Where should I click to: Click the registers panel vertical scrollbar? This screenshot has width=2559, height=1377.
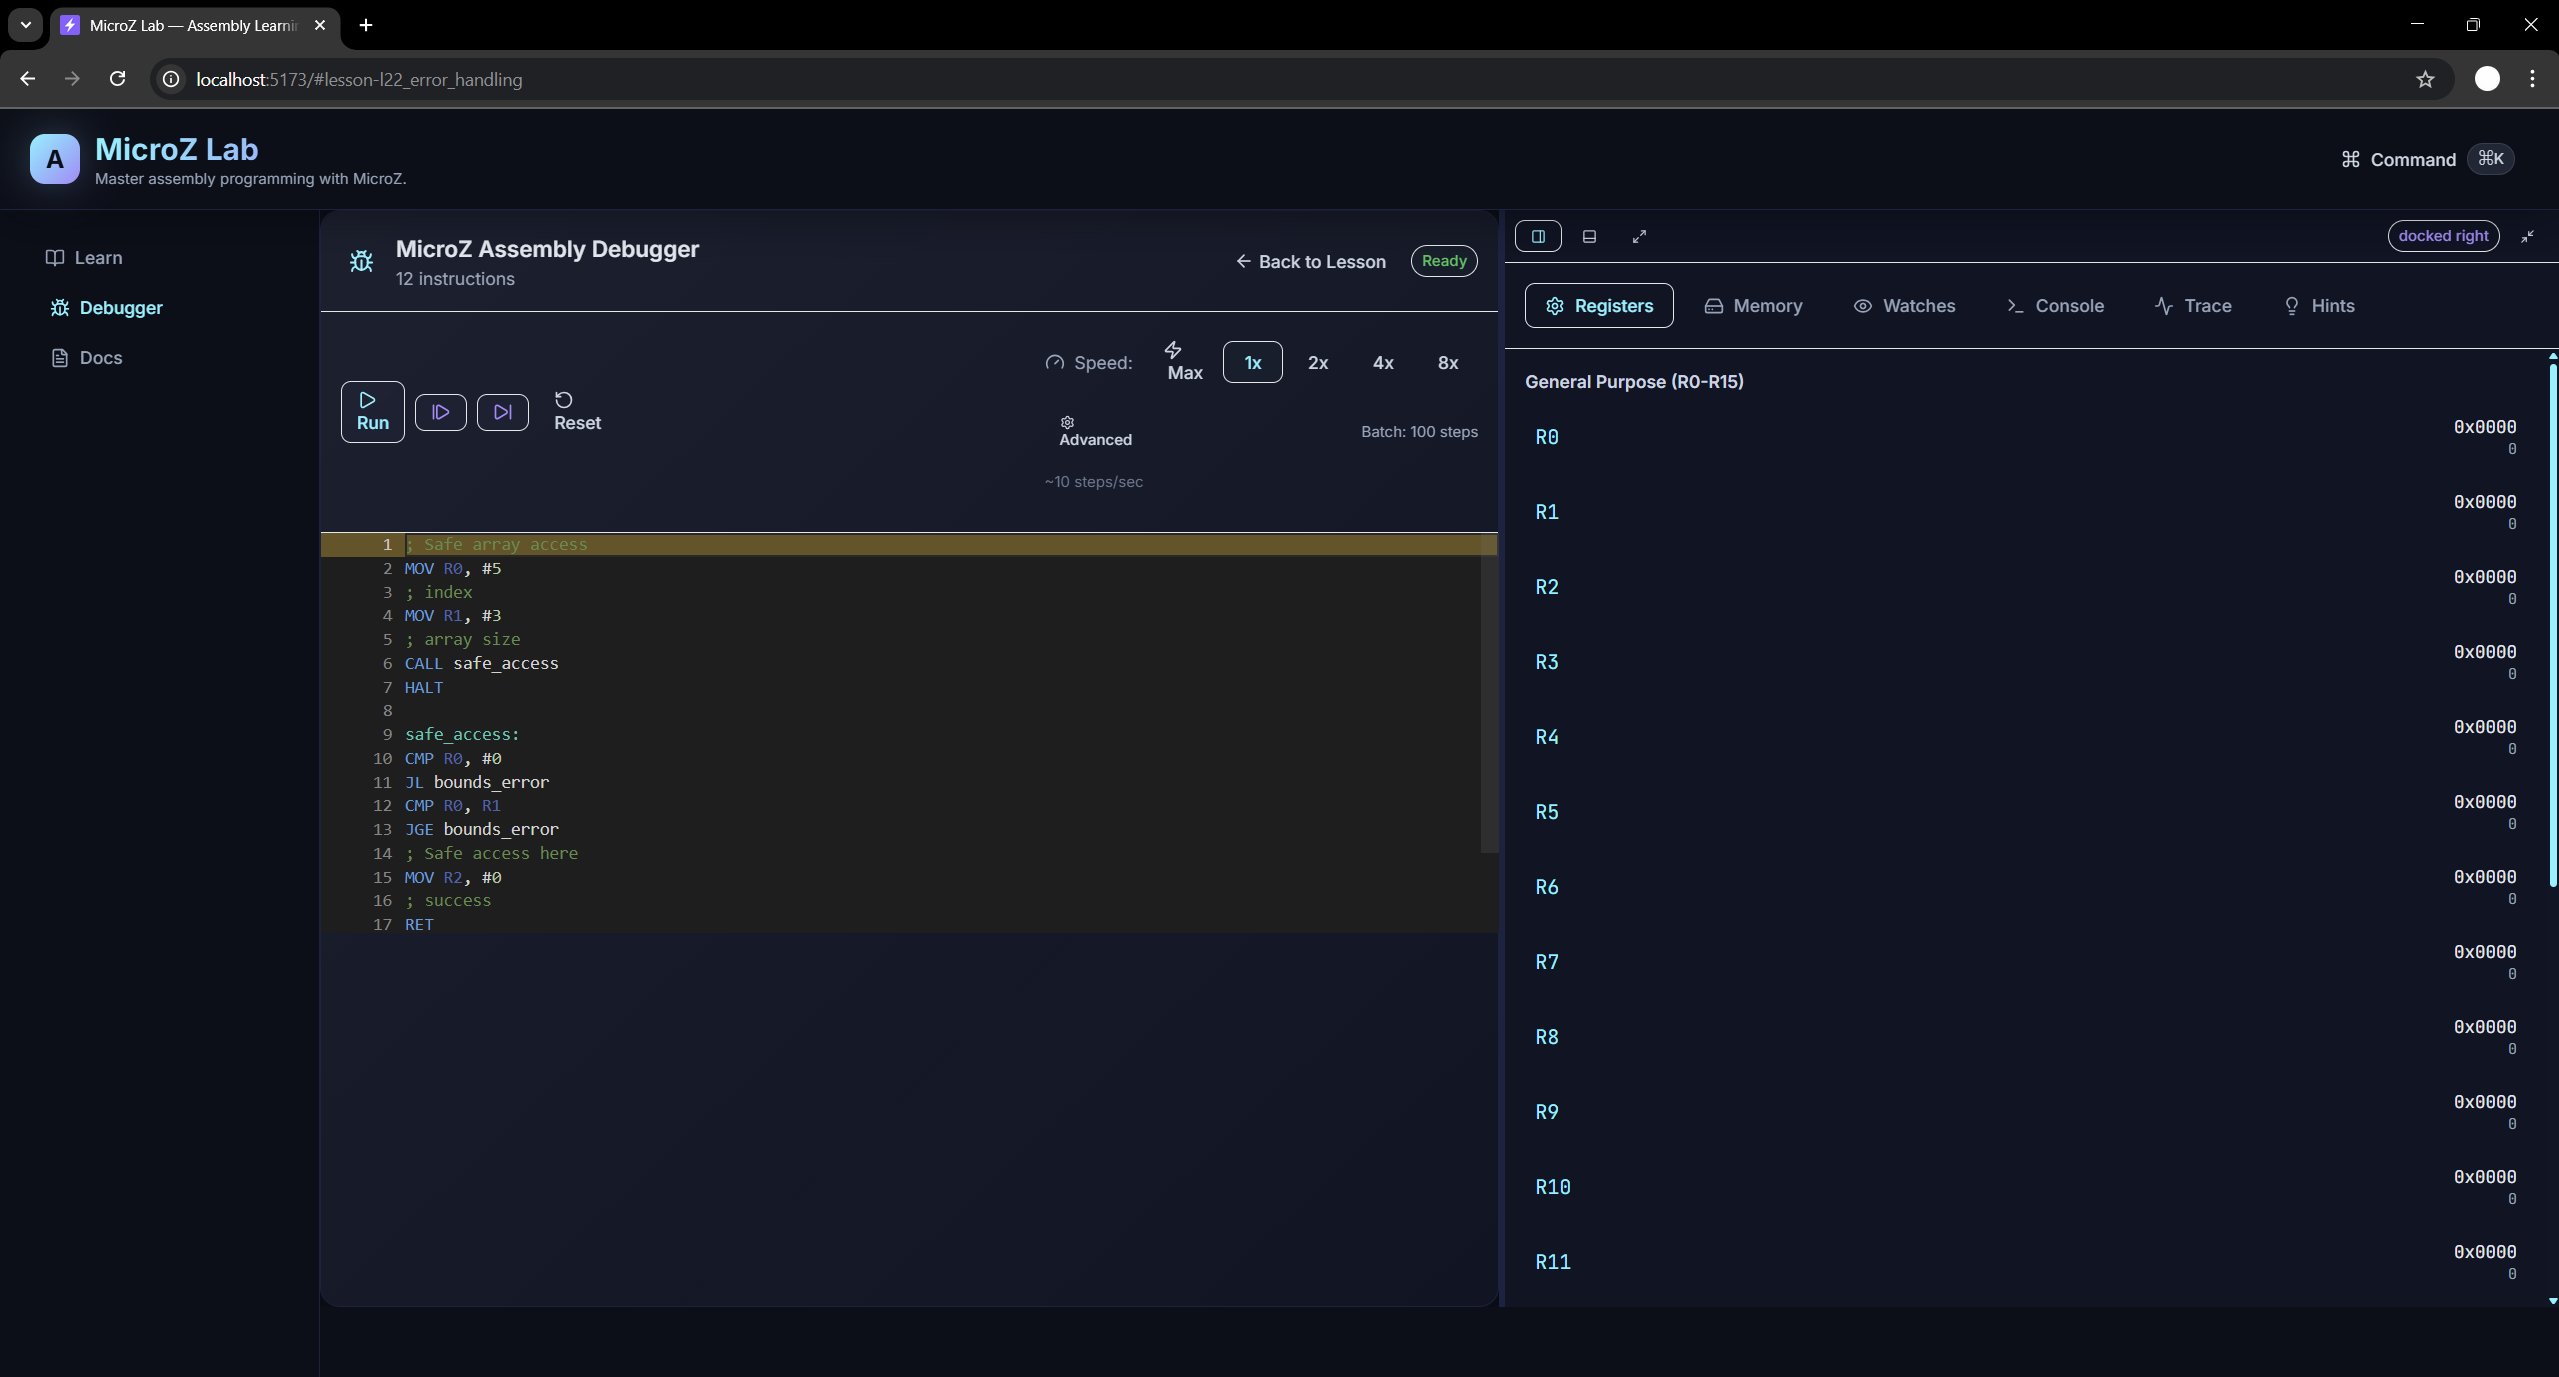coord(2551,625)
